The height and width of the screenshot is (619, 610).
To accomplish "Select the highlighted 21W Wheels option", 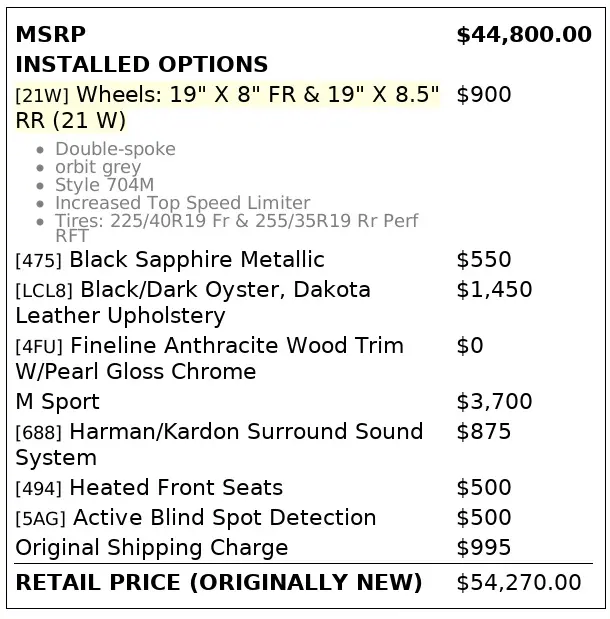I will (227, 107).
